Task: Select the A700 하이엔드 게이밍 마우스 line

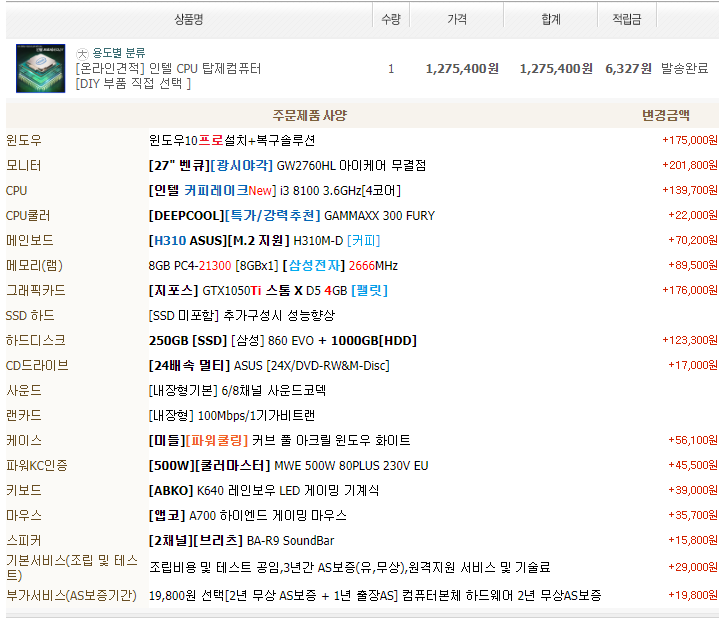Action: click(x=248, y=515)
